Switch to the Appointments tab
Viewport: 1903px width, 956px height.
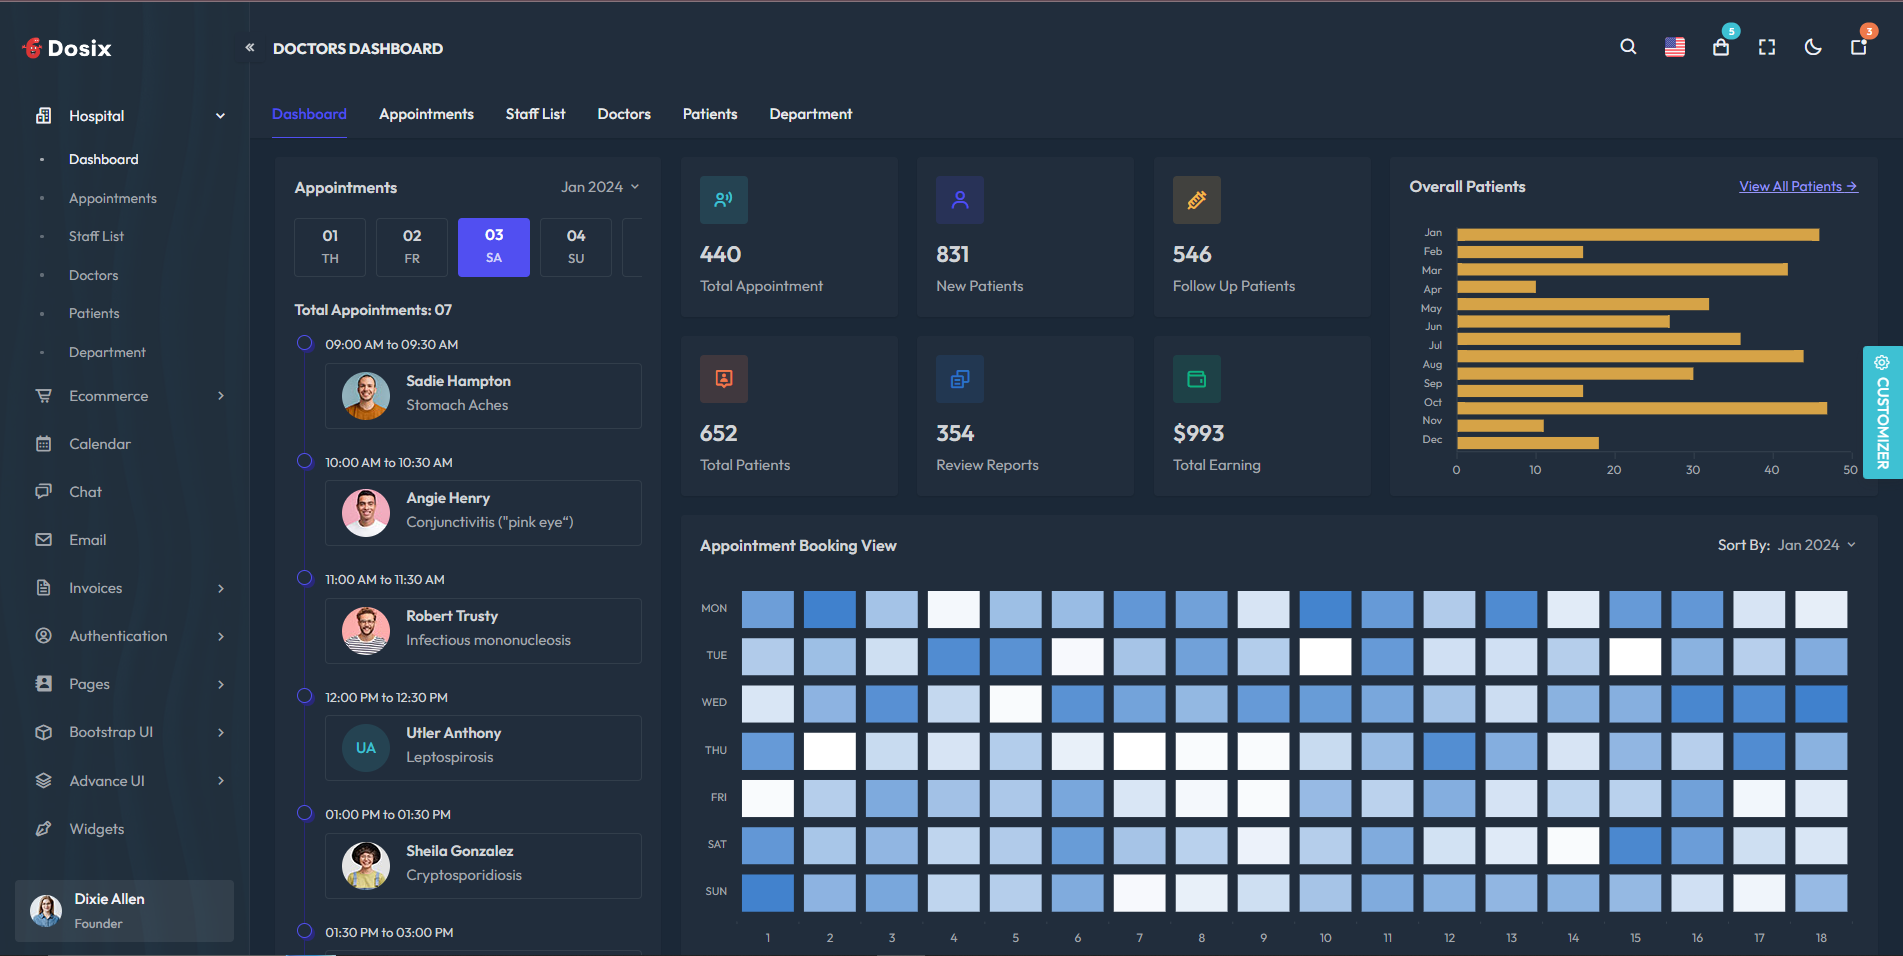click(x=426, y=114)
